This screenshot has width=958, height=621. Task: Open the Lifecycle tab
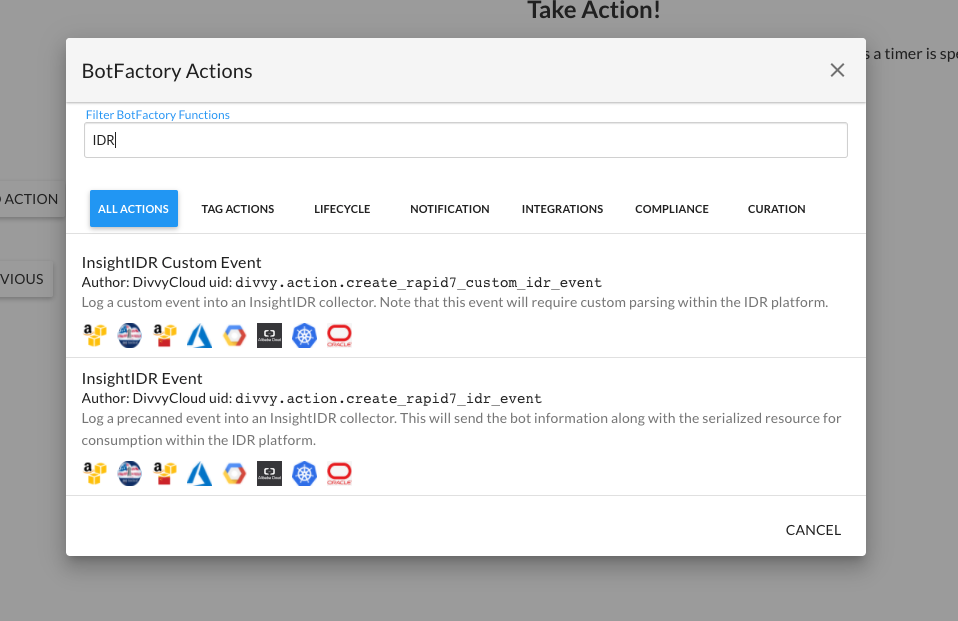point(342,209)
